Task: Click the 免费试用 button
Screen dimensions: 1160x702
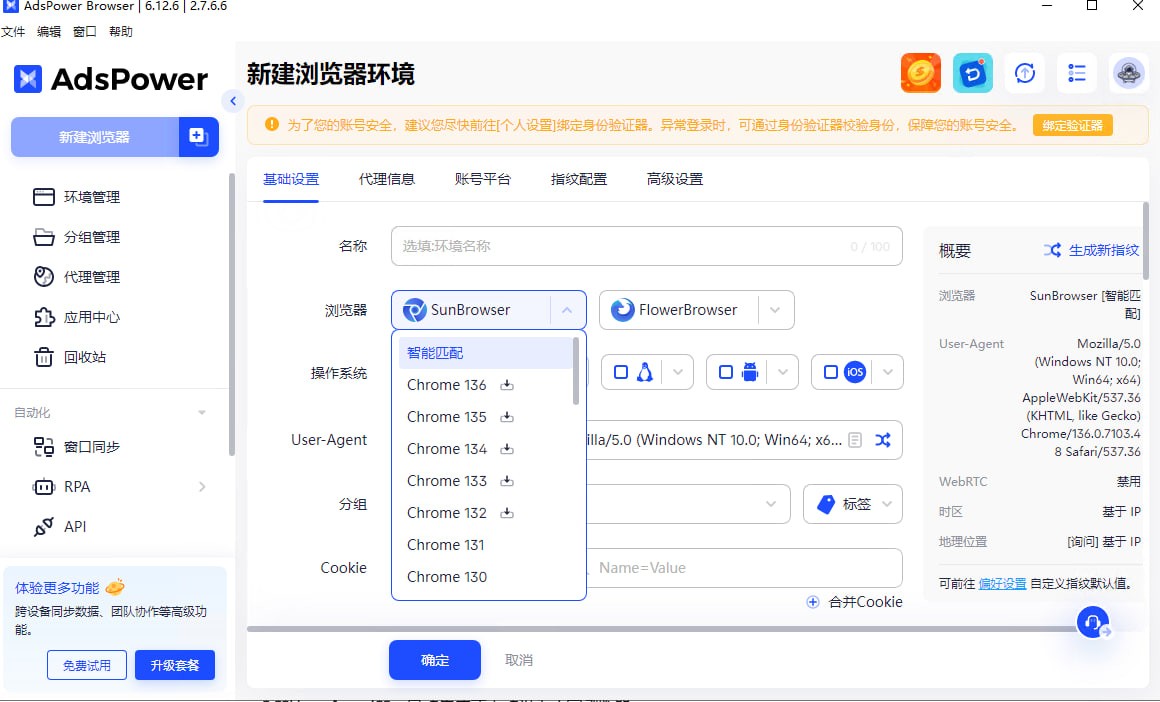Action: click(x=87, y=665)
